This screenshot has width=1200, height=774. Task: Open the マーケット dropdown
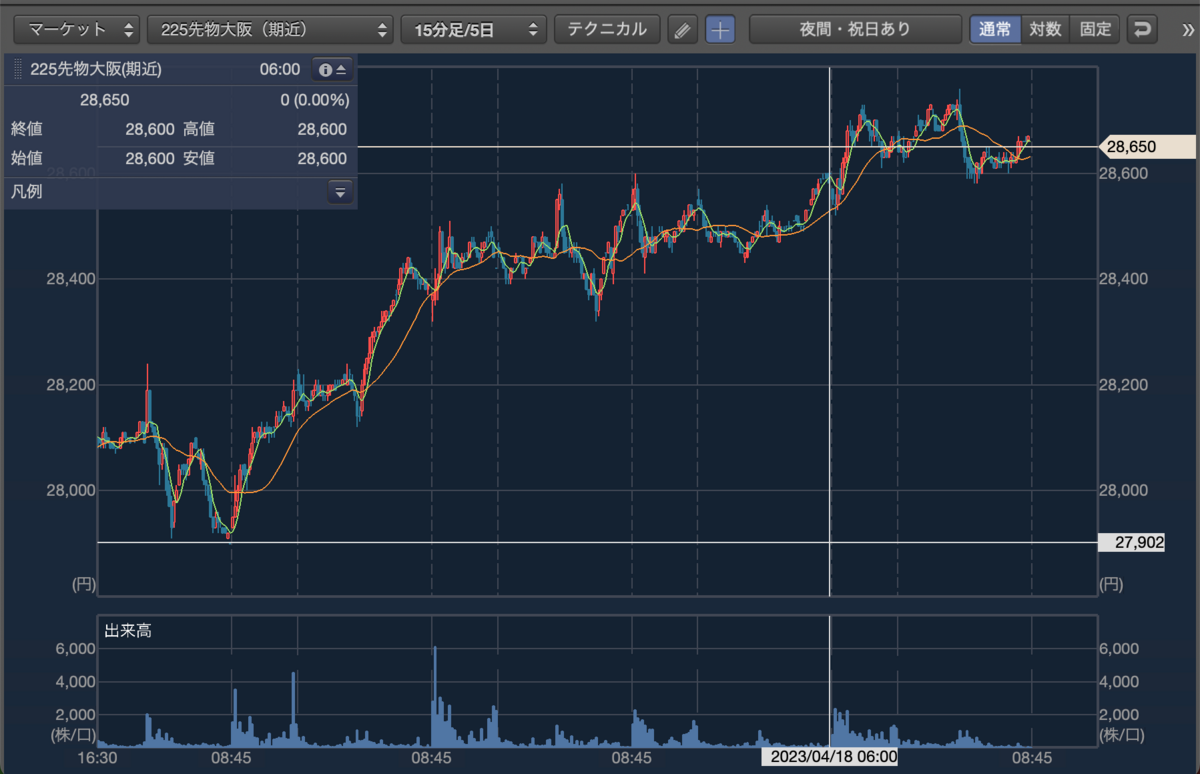pos(79,29)
